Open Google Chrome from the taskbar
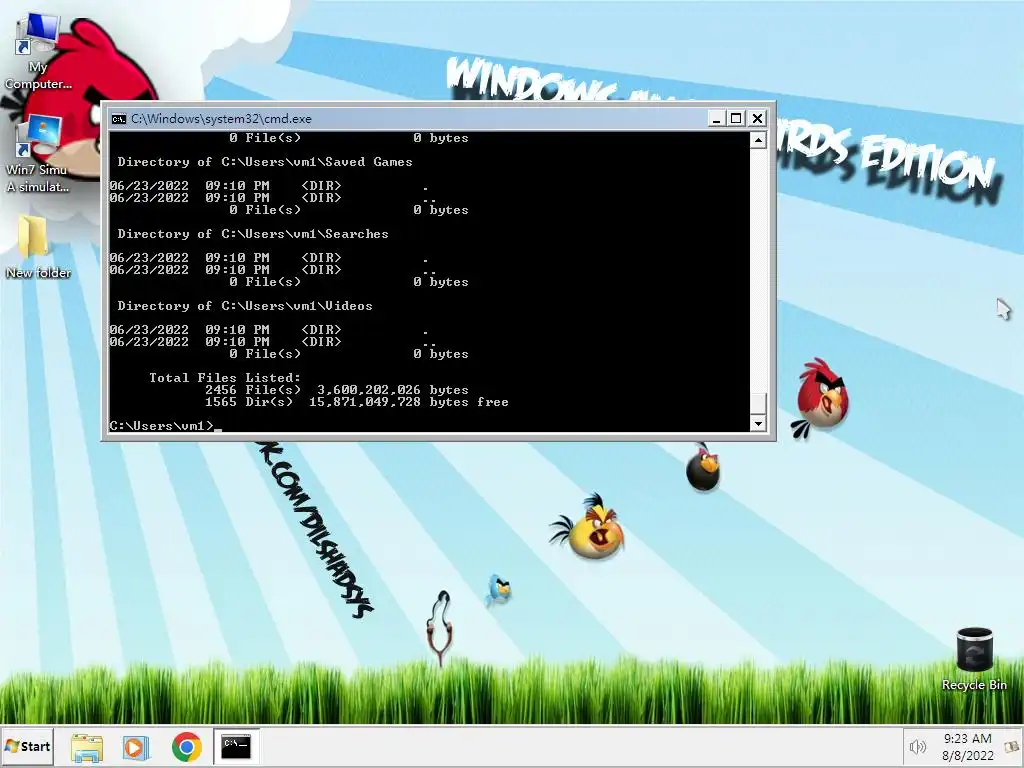 (x=187, y=747)
